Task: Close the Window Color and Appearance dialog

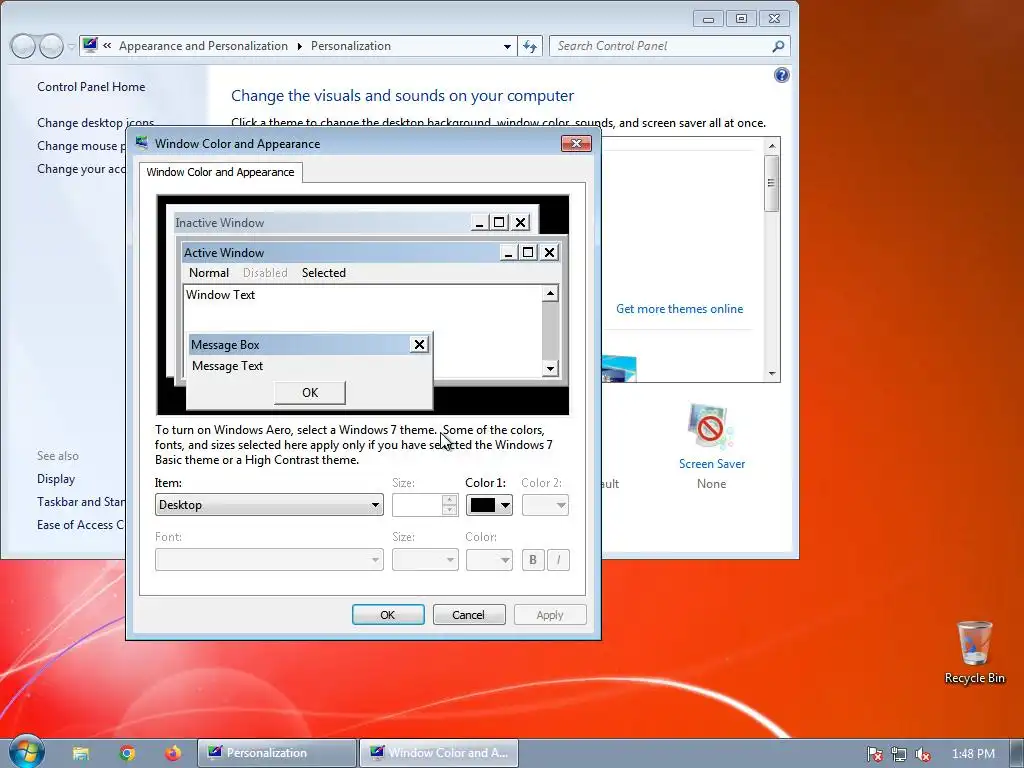Action: pos(576,143)
